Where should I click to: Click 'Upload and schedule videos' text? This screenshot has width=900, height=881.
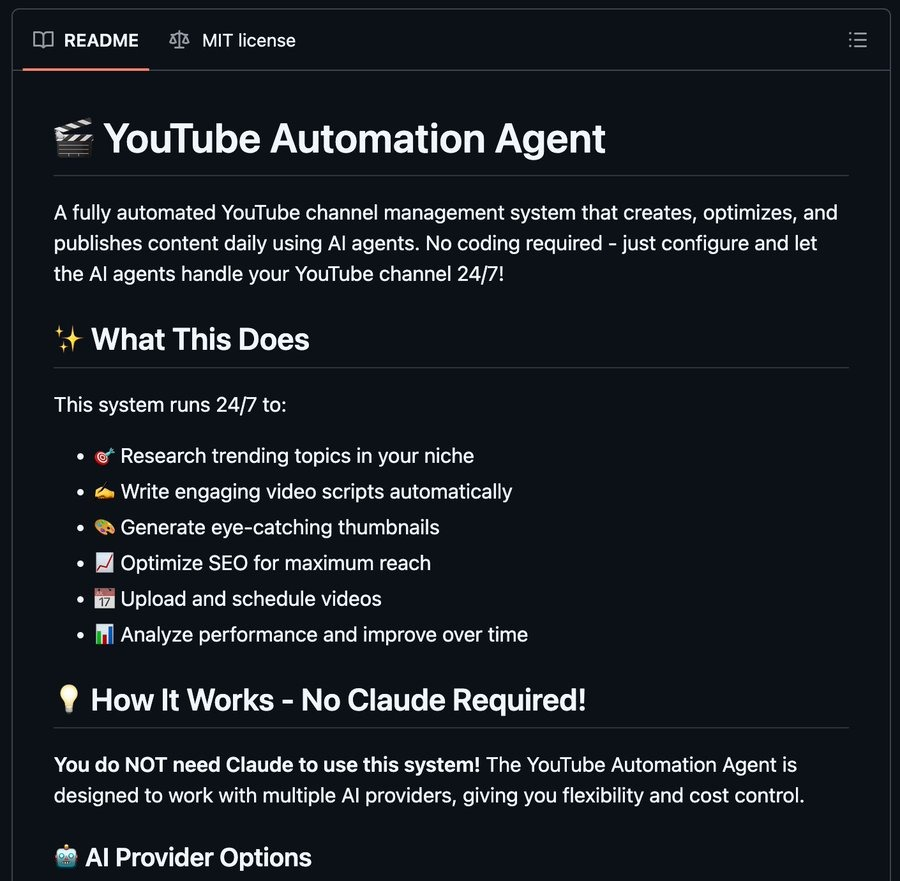(x=251, y=599)
